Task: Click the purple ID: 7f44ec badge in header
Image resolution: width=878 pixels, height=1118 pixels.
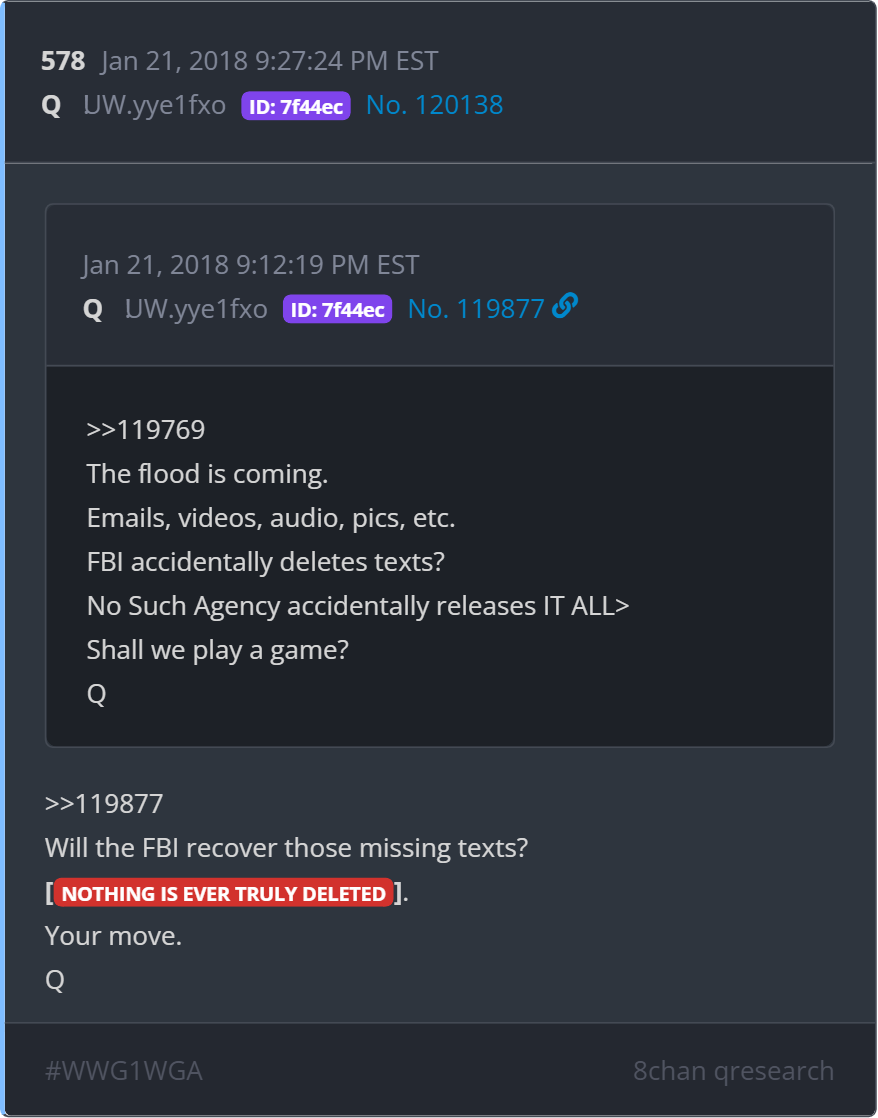Action: 296,106
